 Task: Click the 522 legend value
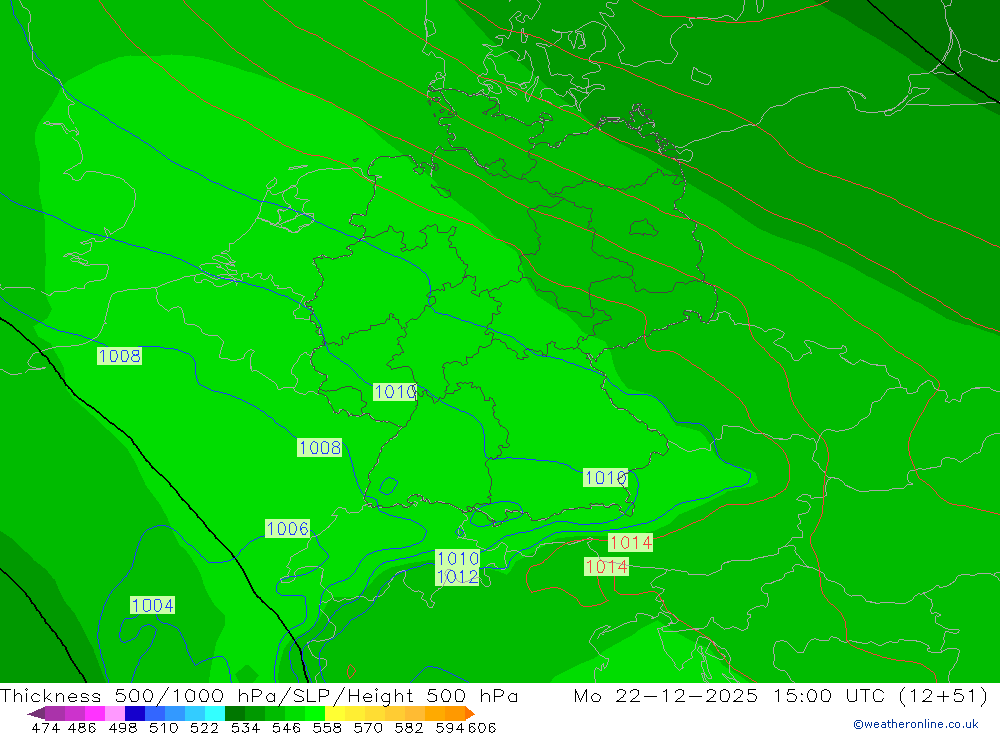click(x=205, y=727)
